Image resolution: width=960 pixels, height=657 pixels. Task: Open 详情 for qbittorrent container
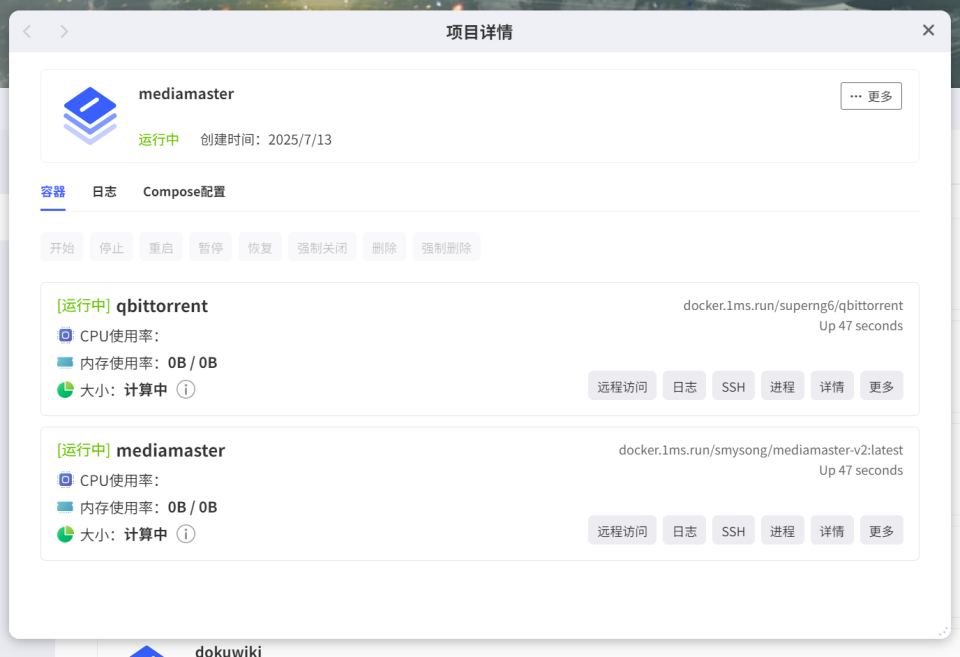832,386
